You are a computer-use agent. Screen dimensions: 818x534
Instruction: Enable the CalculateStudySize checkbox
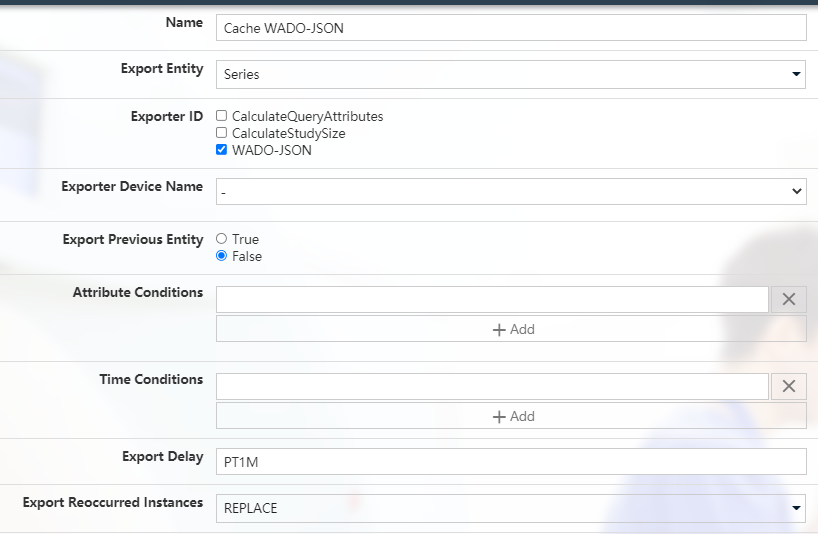coord(221,132)
